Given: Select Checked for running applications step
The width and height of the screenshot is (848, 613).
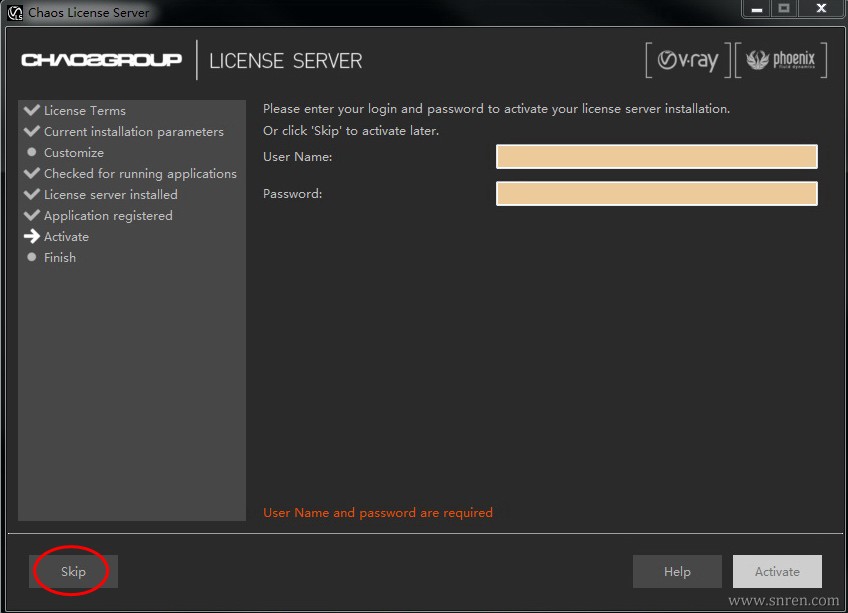Looking at the screenshot, I should [x=140, y=174].
